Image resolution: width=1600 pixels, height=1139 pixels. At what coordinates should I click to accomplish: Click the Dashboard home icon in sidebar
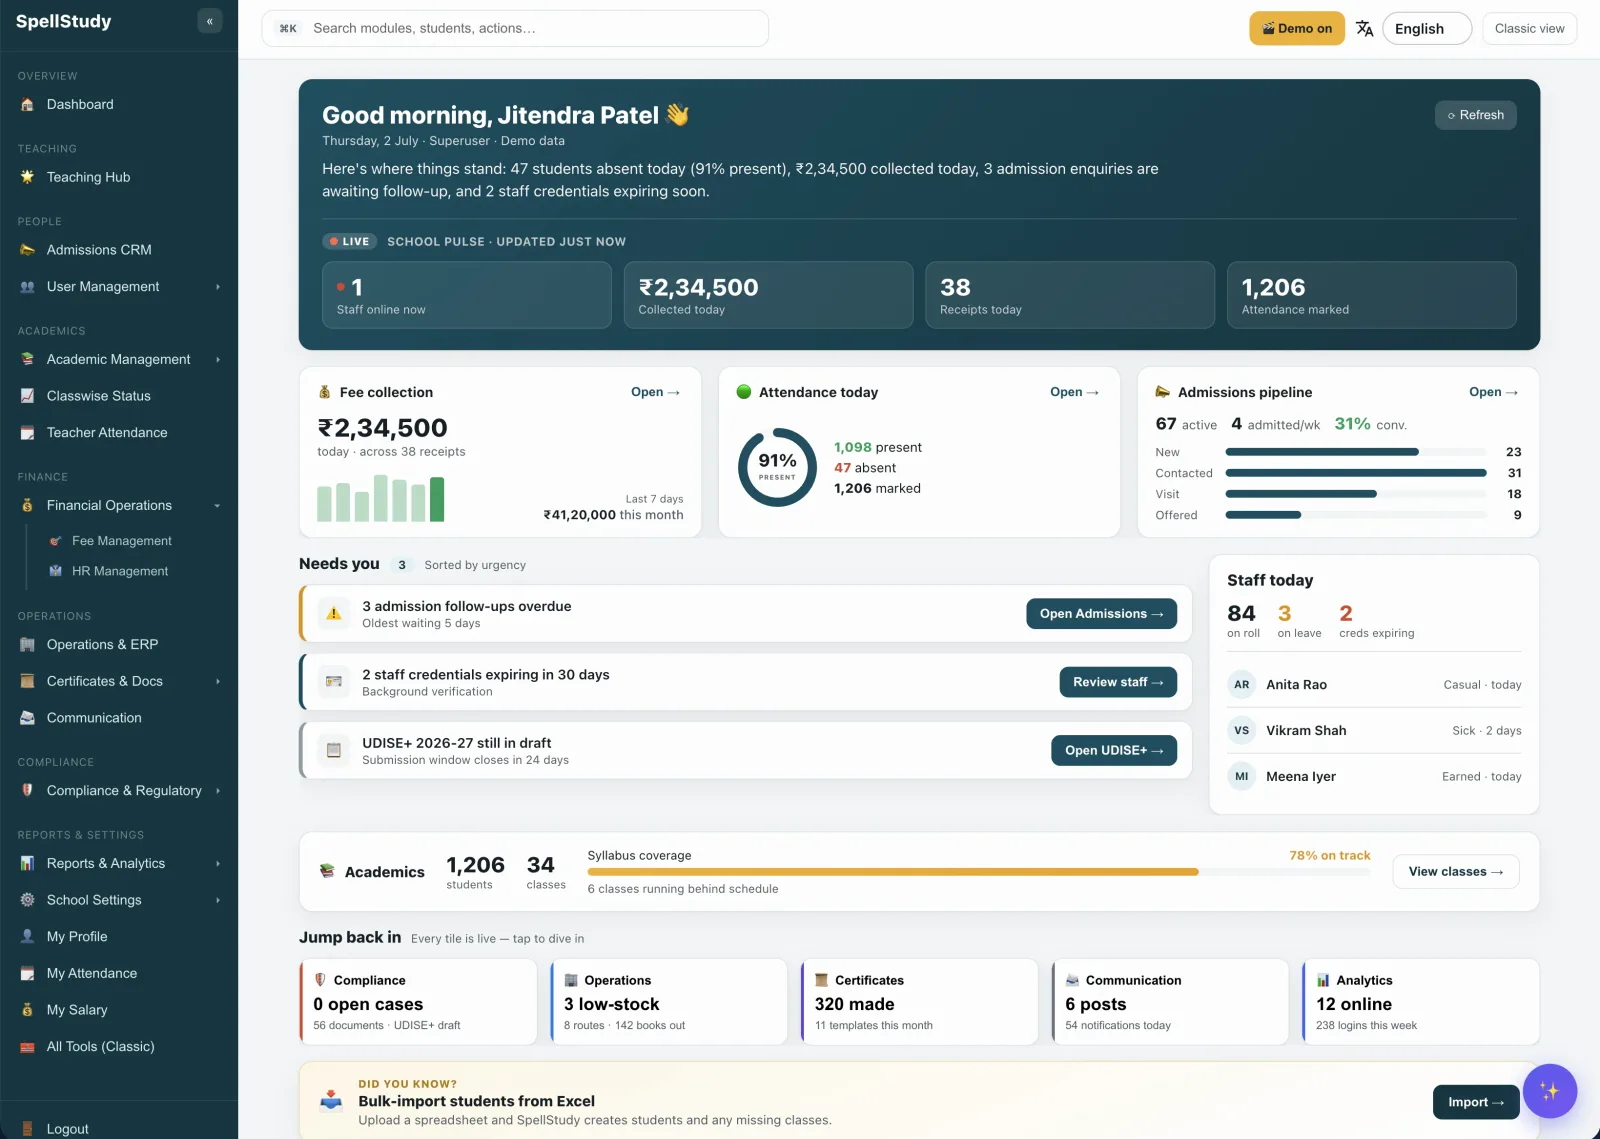pos(27,104)
